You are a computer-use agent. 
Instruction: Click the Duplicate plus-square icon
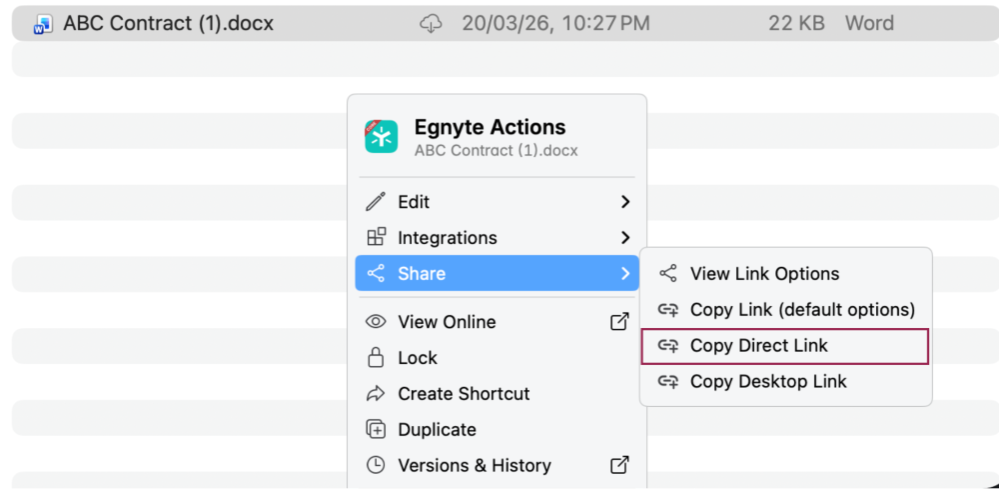click(x=376, y=430)
